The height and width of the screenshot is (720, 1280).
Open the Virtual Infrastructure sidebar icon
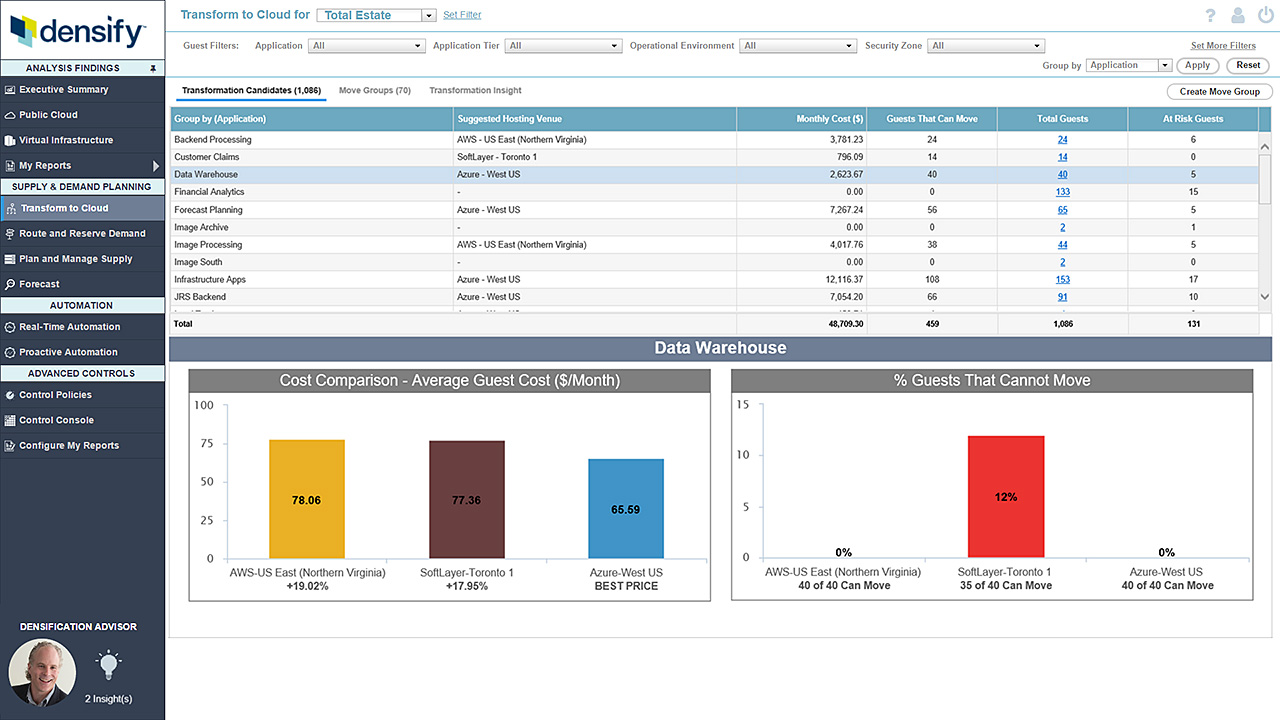click(10, 141)
